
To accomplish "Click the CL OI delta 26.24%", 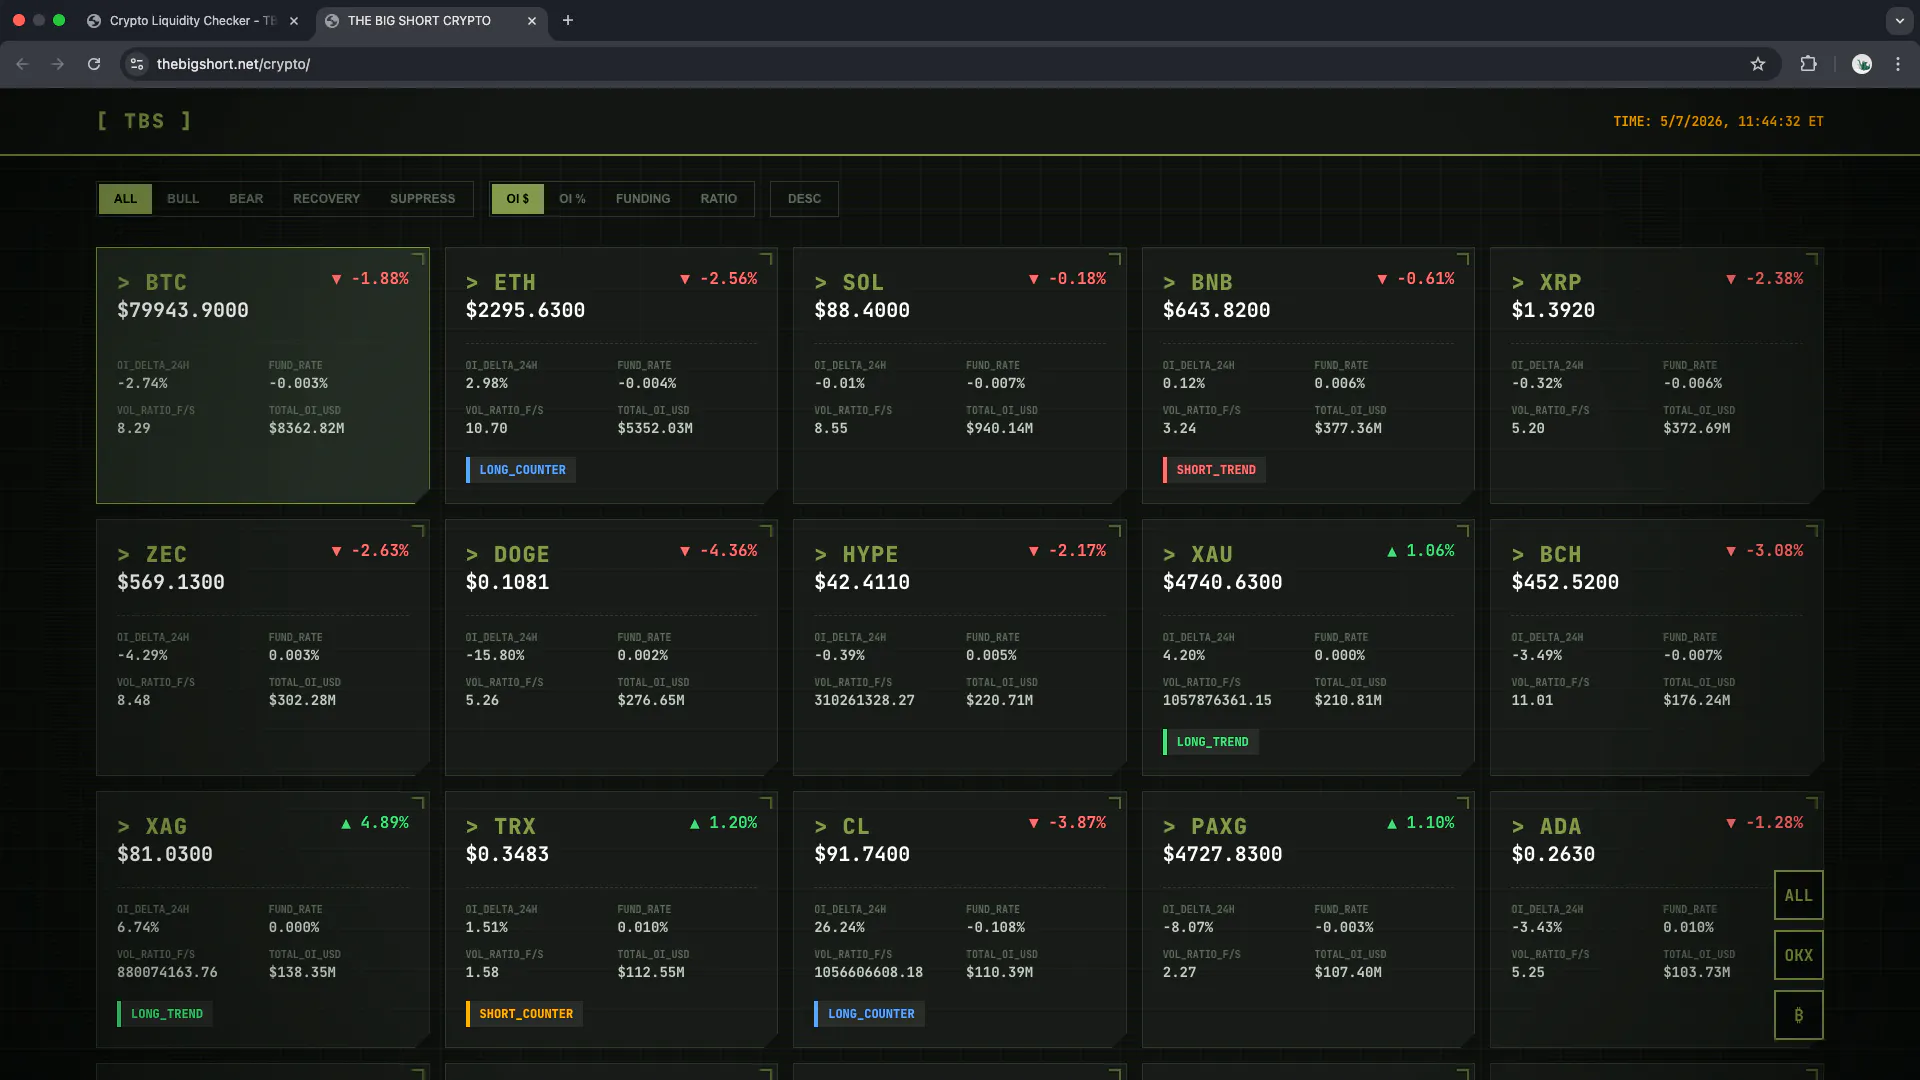I will click(839, 927).
